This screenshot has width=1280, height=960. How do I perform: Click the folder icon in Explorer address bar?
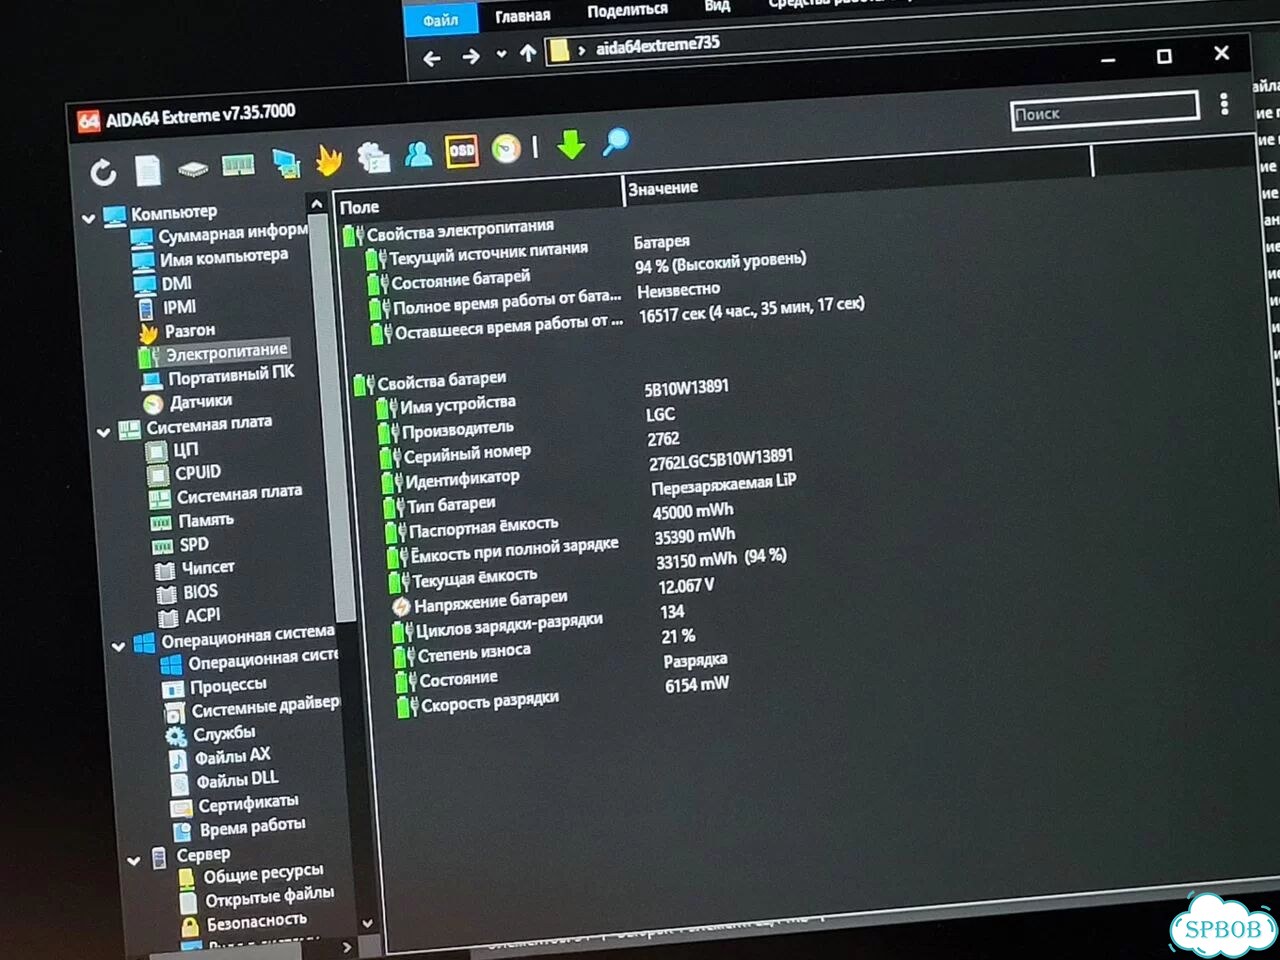(x=560, y=50)
